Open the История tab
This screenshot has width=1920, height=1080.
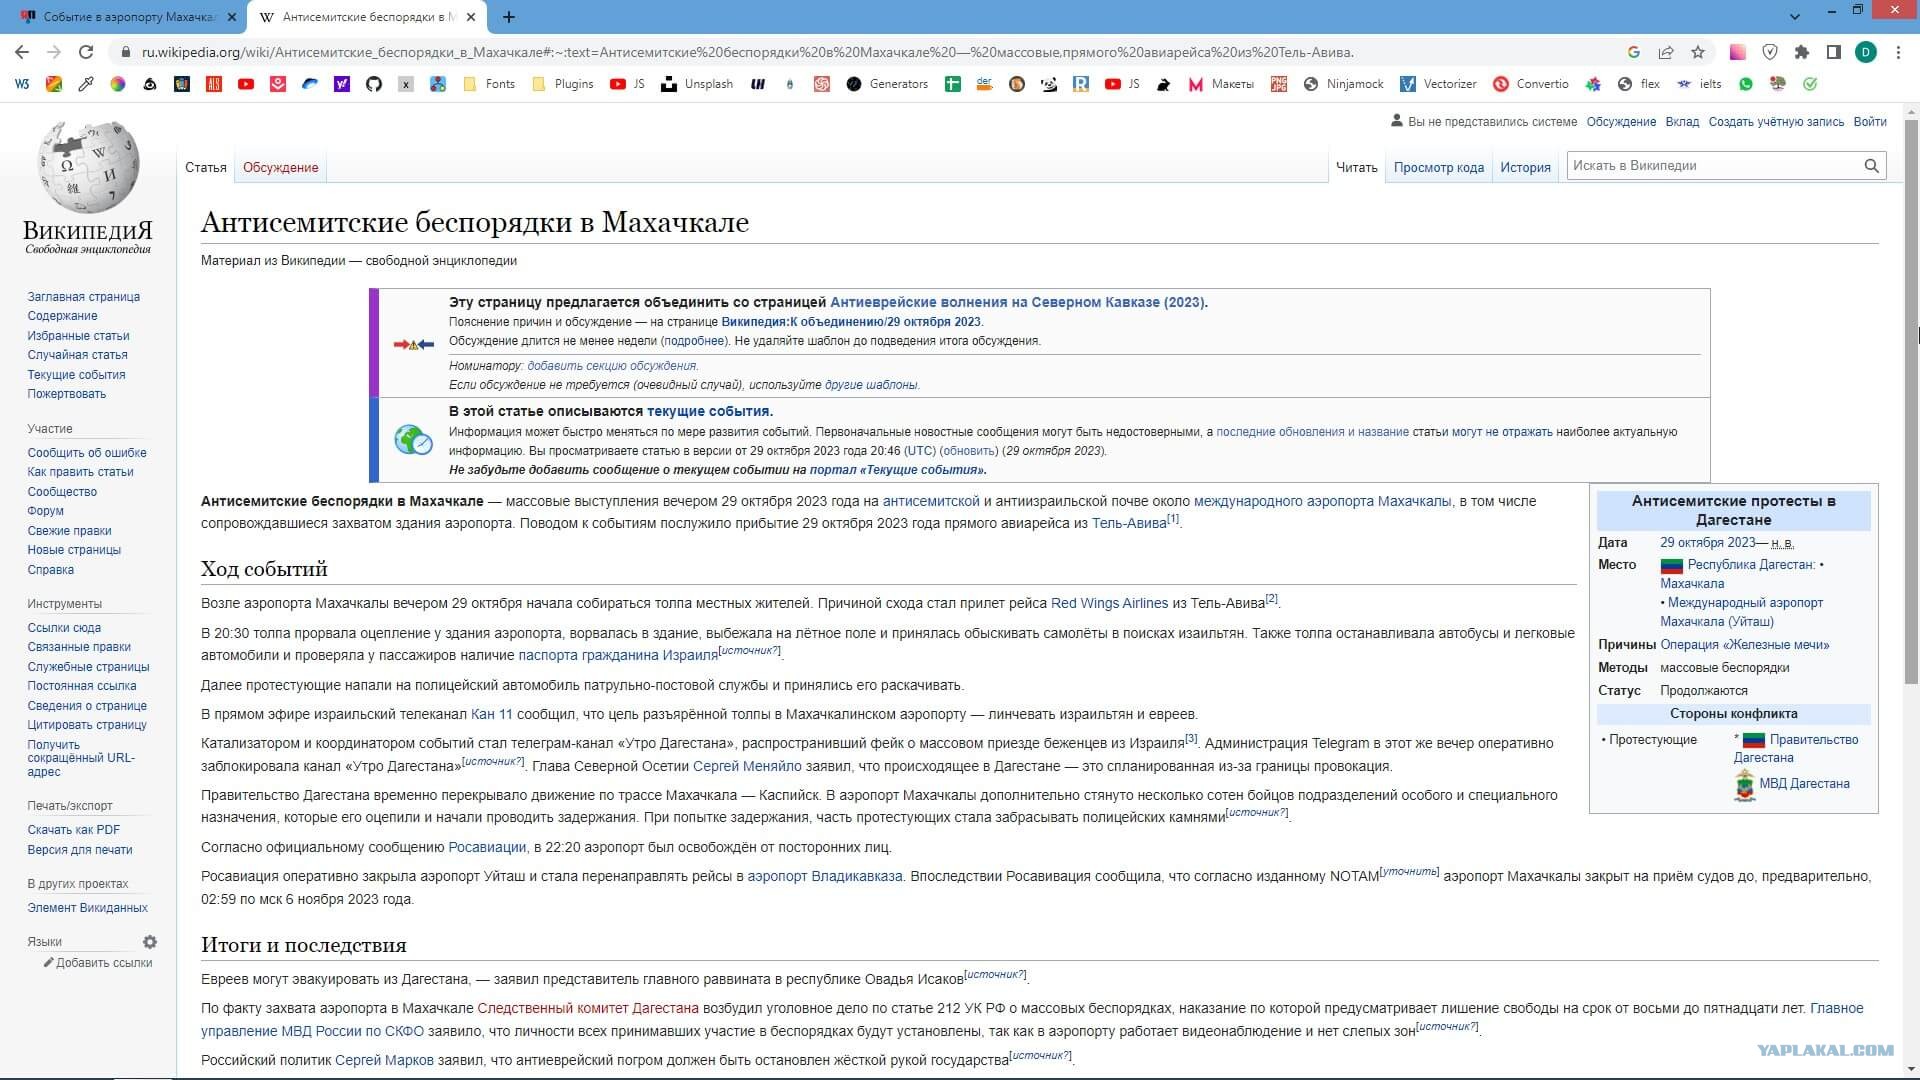pos(1525,167)
